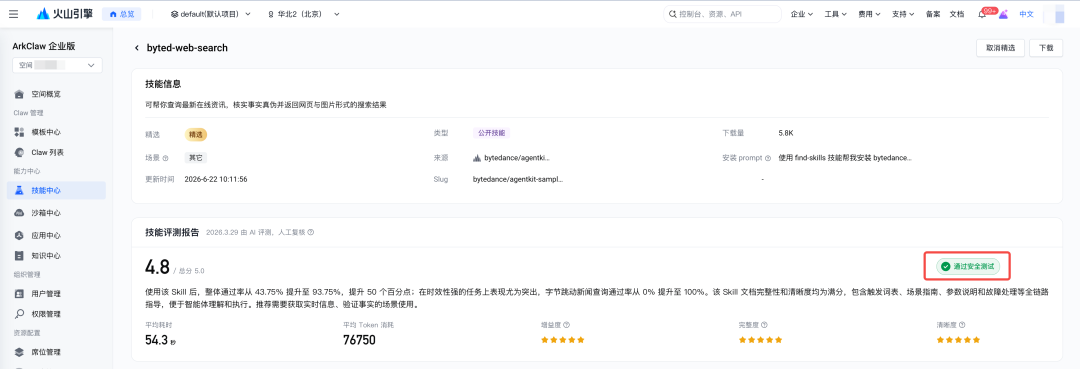Click the 清晰度 star rating
Screen dimensions: 1080x369
click(x=958, y=339)
